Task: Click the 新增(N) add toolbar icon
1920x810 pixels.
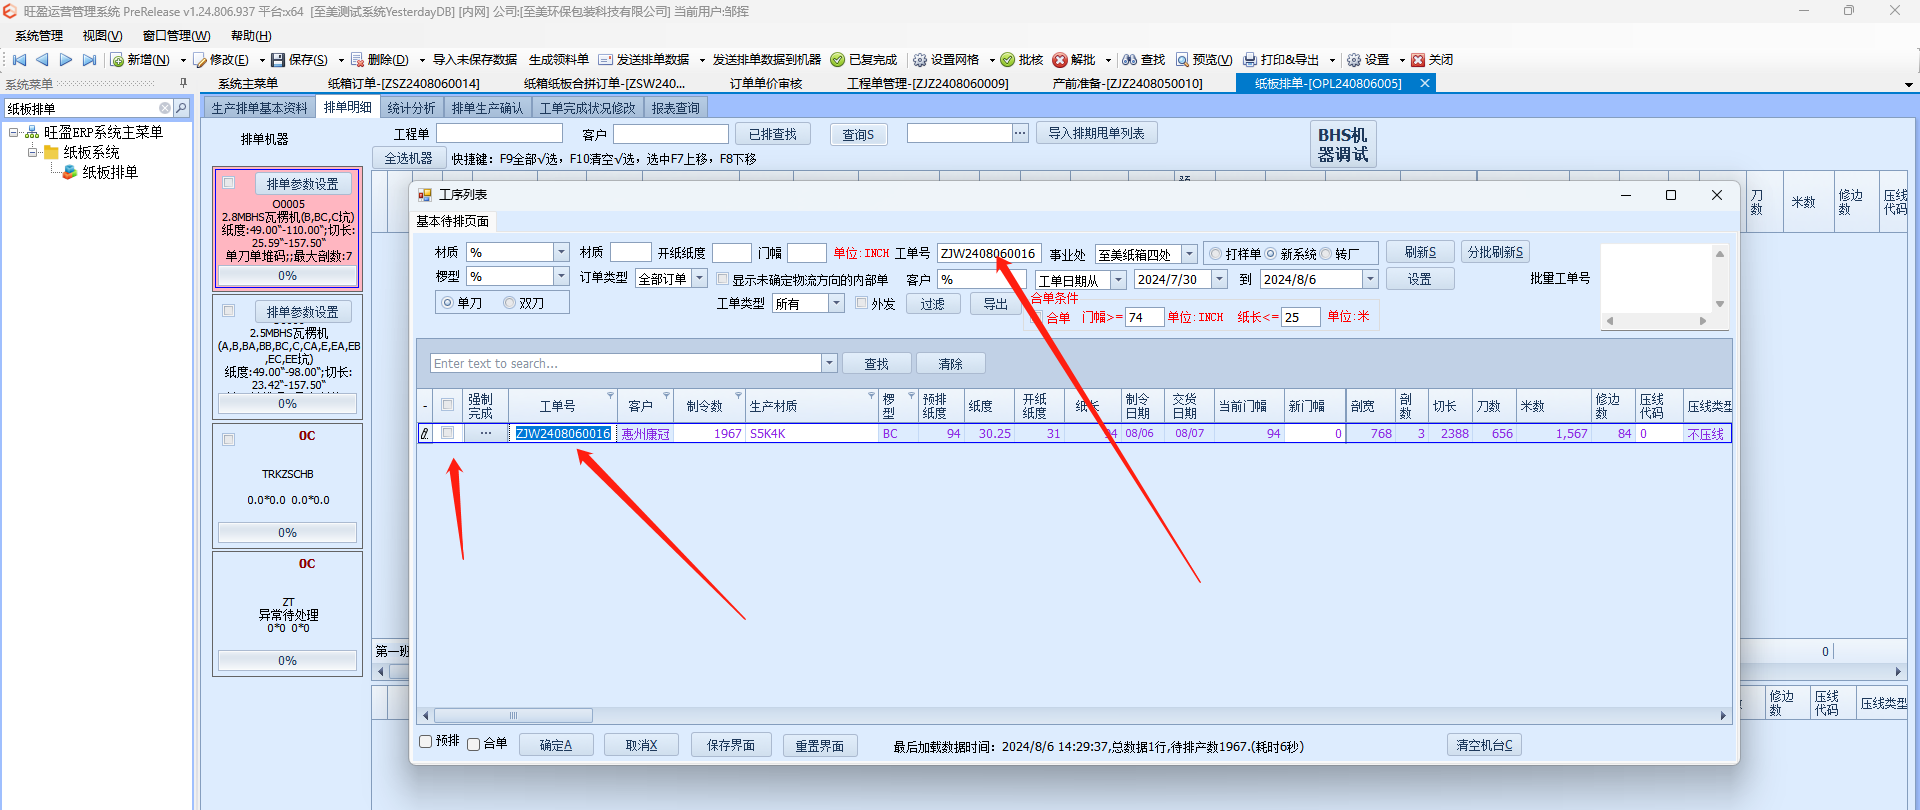Action: (117, 60)
